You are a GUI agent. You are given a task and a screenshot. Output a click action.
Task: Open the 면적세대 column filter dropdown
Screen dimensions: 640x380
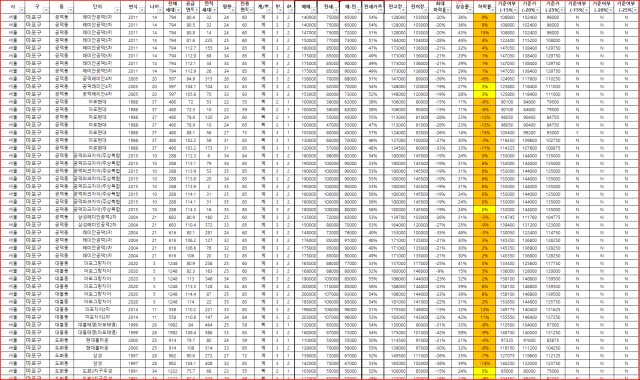pos(214,10)
